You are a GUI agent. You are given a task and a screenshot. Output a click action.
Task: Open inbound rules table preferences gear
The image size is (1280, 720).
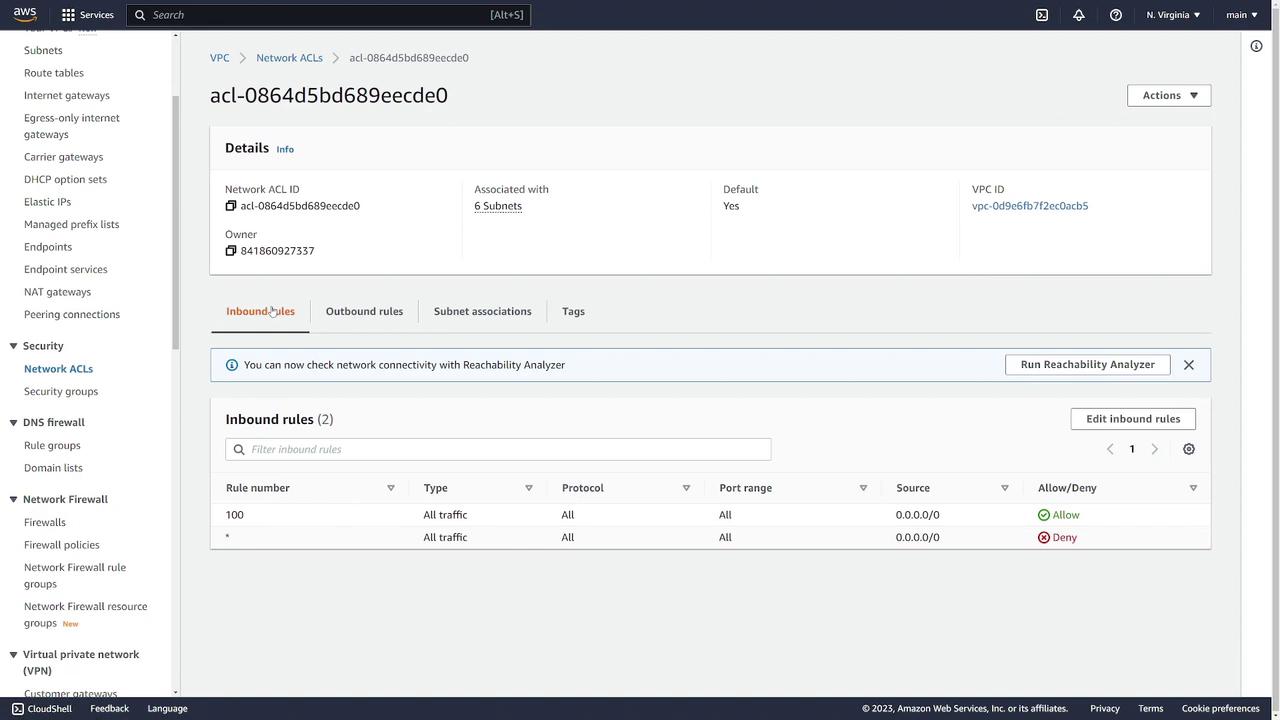tap(1188, 449)
